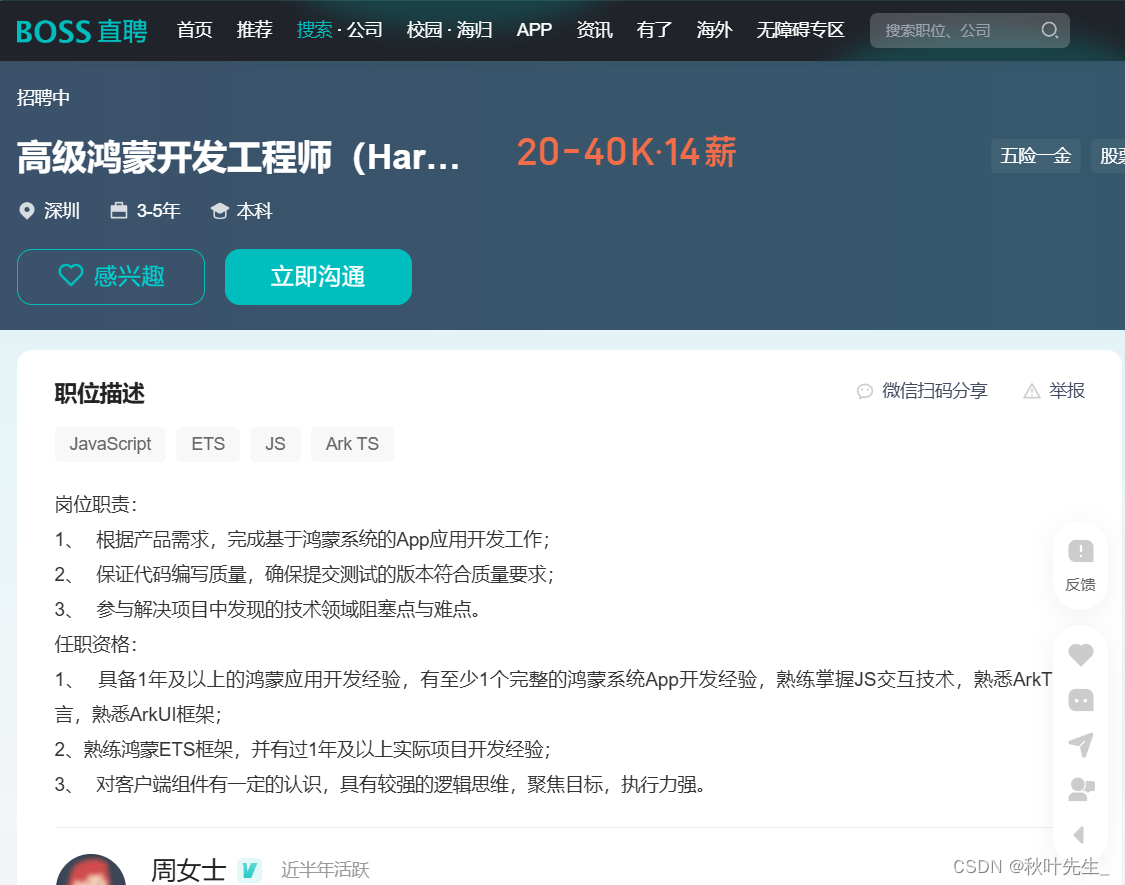Screen dimensions: 1125x885
Task: Click the graduation cap education icon
Action: pyautogui.click(x=220, y=211)
